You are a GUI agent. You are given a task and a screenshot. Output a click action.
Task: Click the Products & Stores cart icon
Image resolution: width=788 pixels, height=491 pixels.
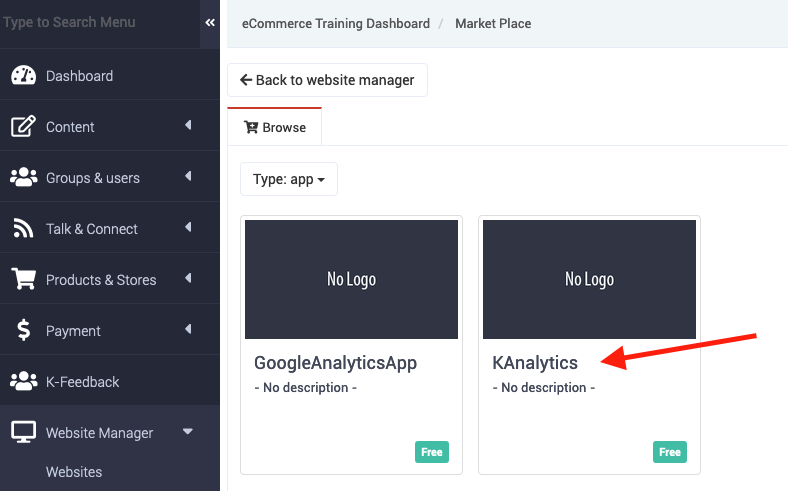[x=23, y=280]
